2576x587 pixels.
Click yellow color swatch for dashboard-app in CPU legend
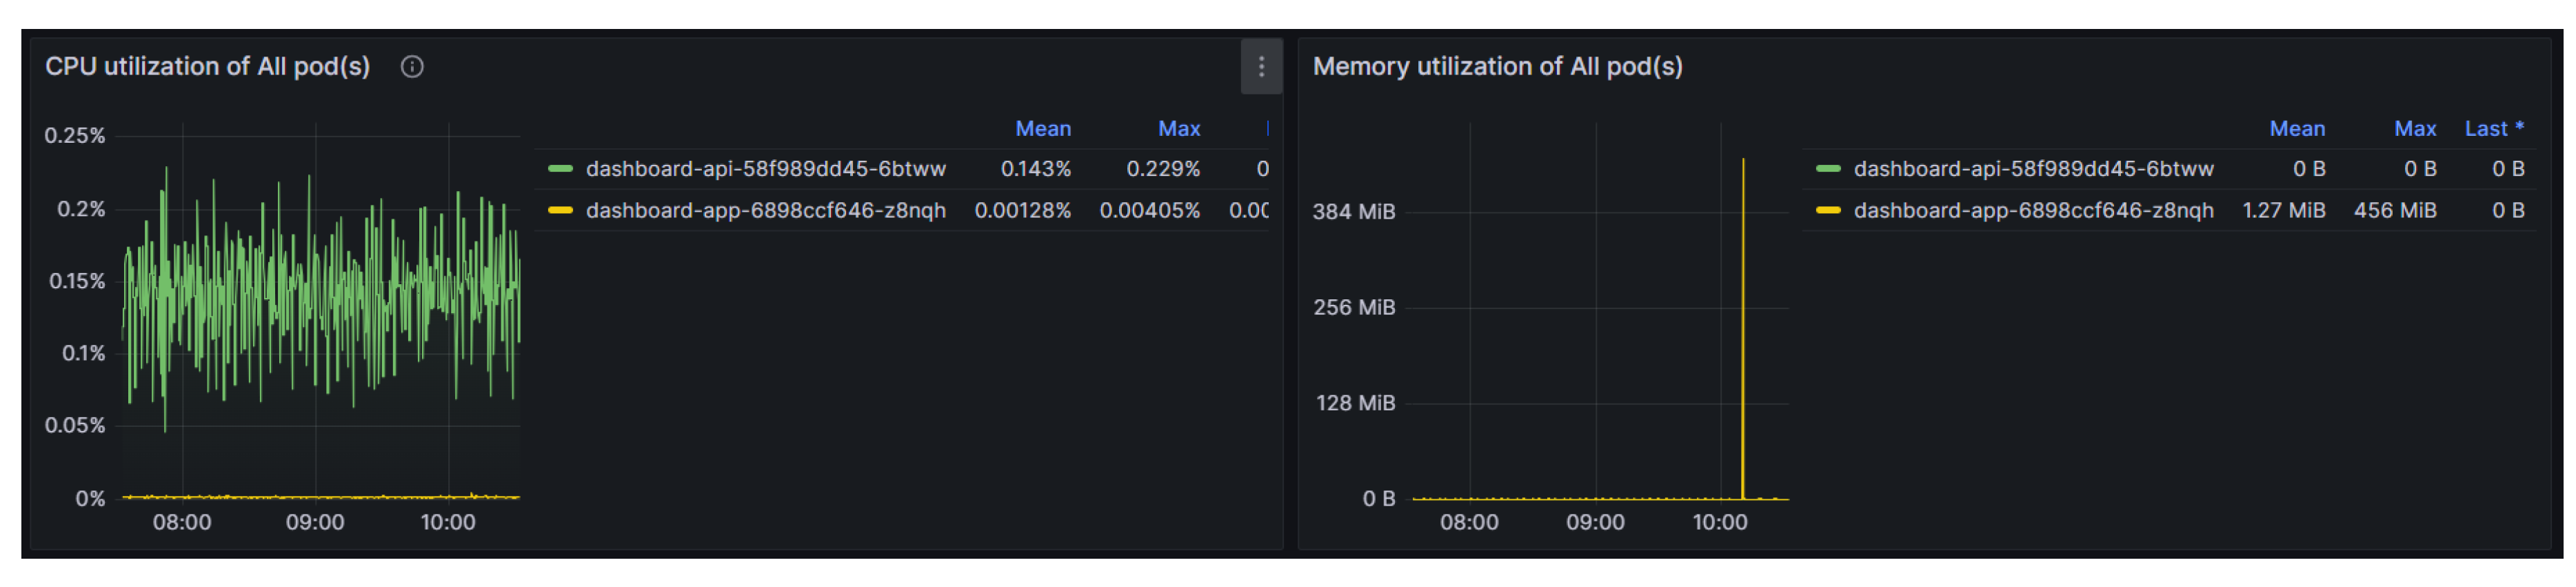[x=560, y=211]
